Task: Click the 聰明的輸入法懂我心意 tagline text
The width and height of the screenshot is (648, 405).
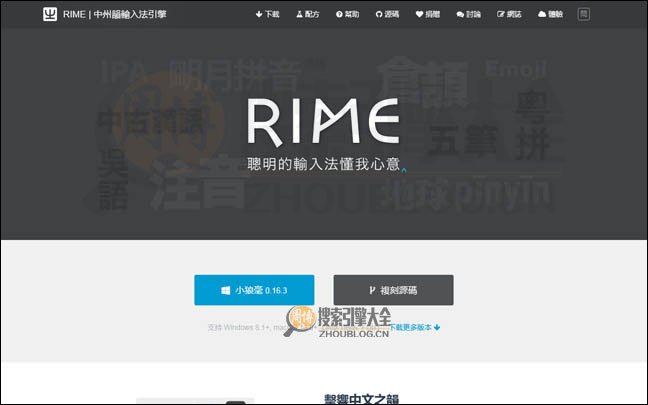Action: coord(323,165)
